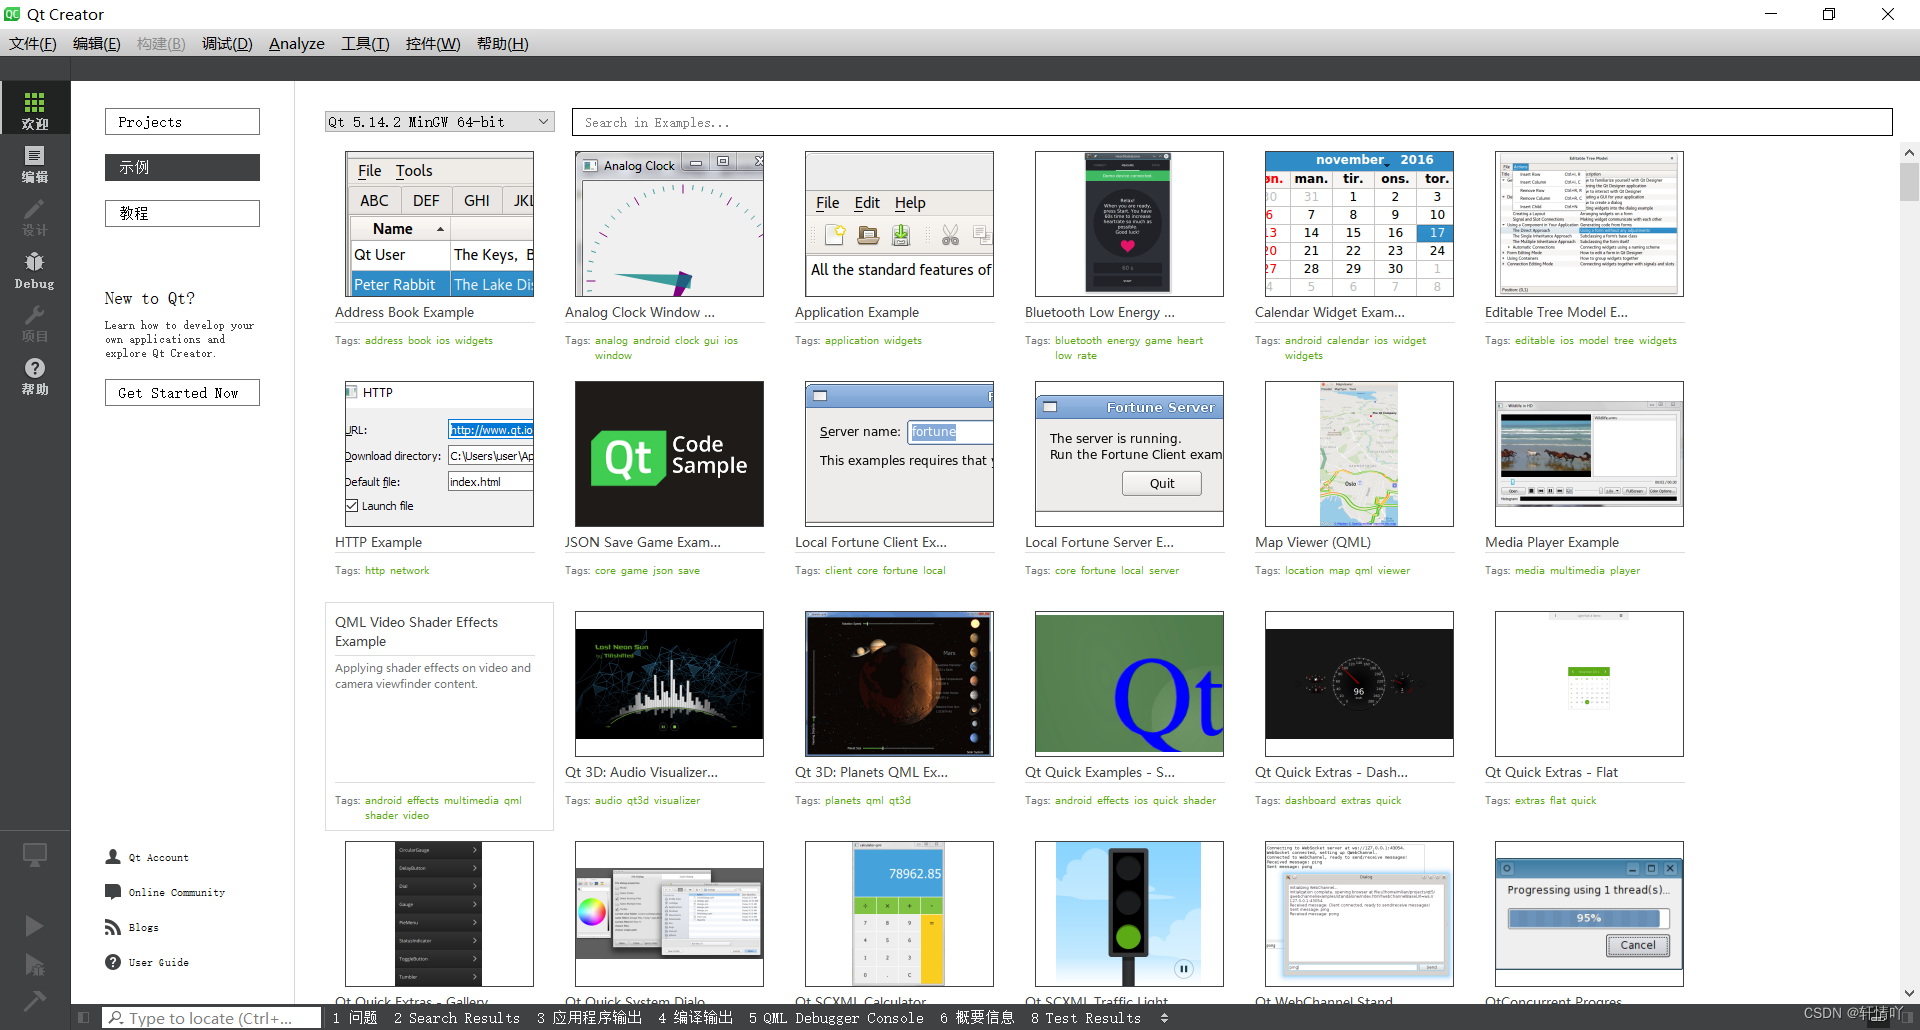
Task: Click the kit selector monitor icon
Action: pyautogui.click(x=35, y=855)
